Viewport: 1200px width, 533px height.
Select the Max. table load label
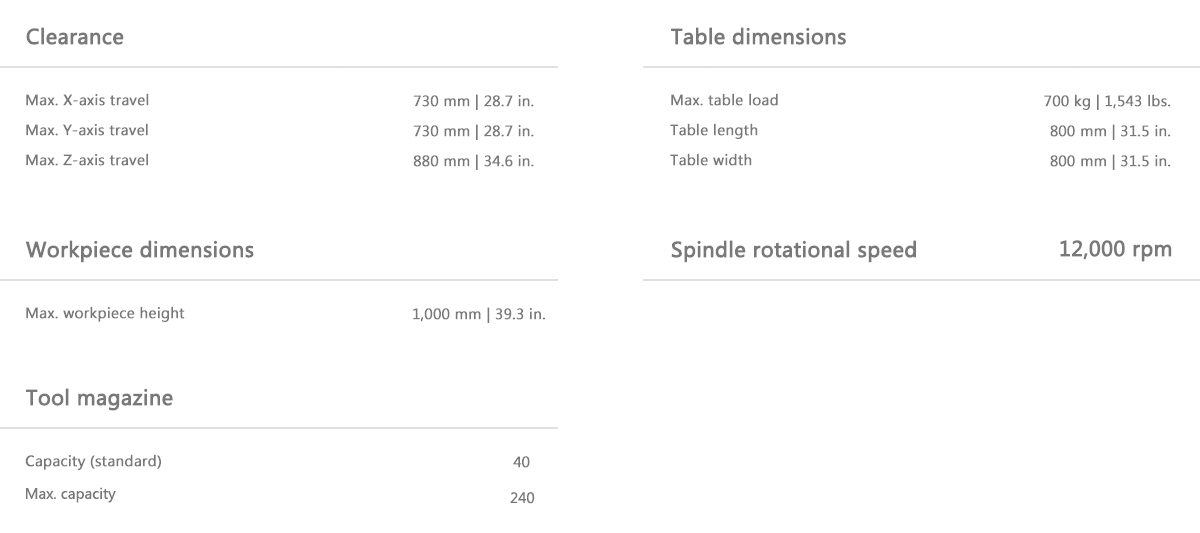(724, 100)
